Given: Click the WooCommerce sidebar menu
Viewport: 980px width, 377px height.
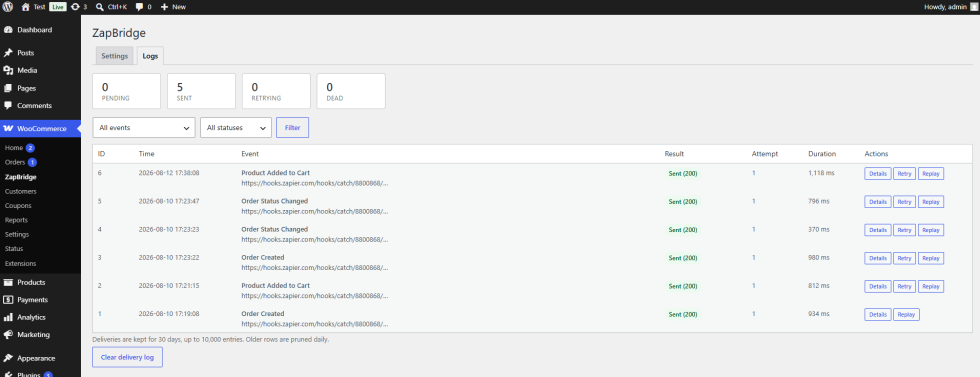Looking at the screenshot, I should (40, 128).
